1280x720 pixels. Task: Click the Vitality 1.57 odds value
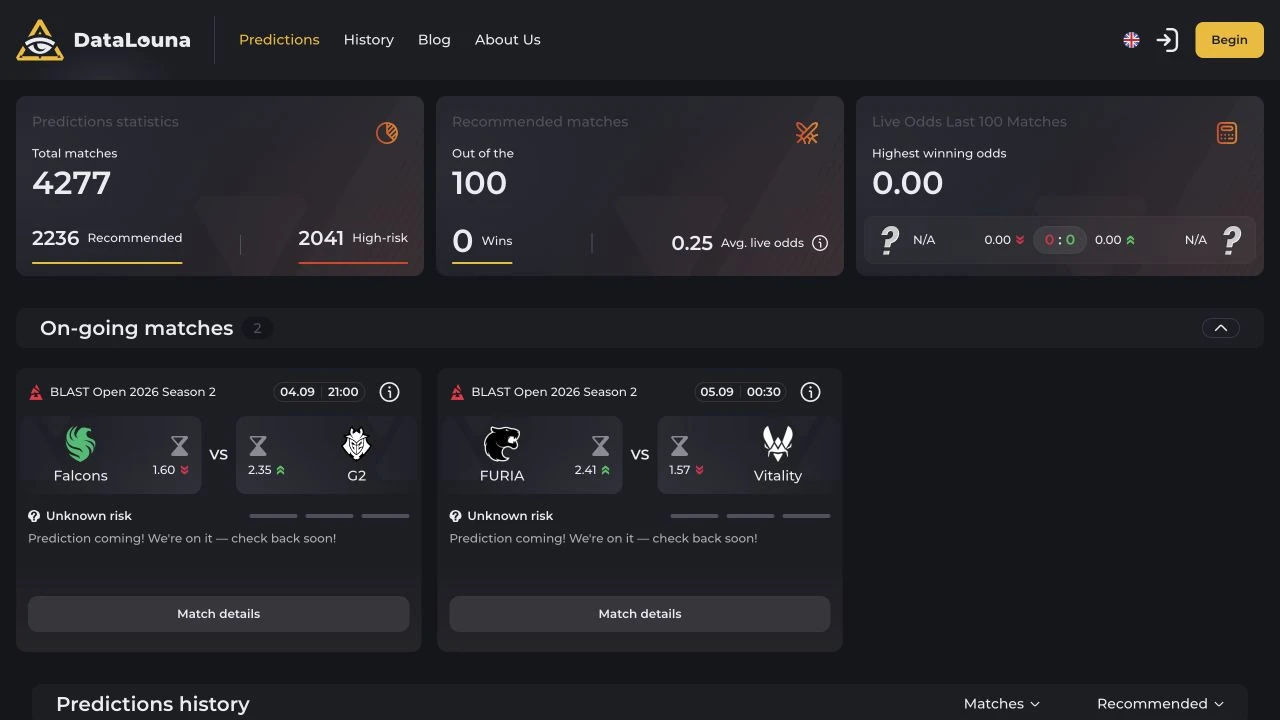click(680, 470)
